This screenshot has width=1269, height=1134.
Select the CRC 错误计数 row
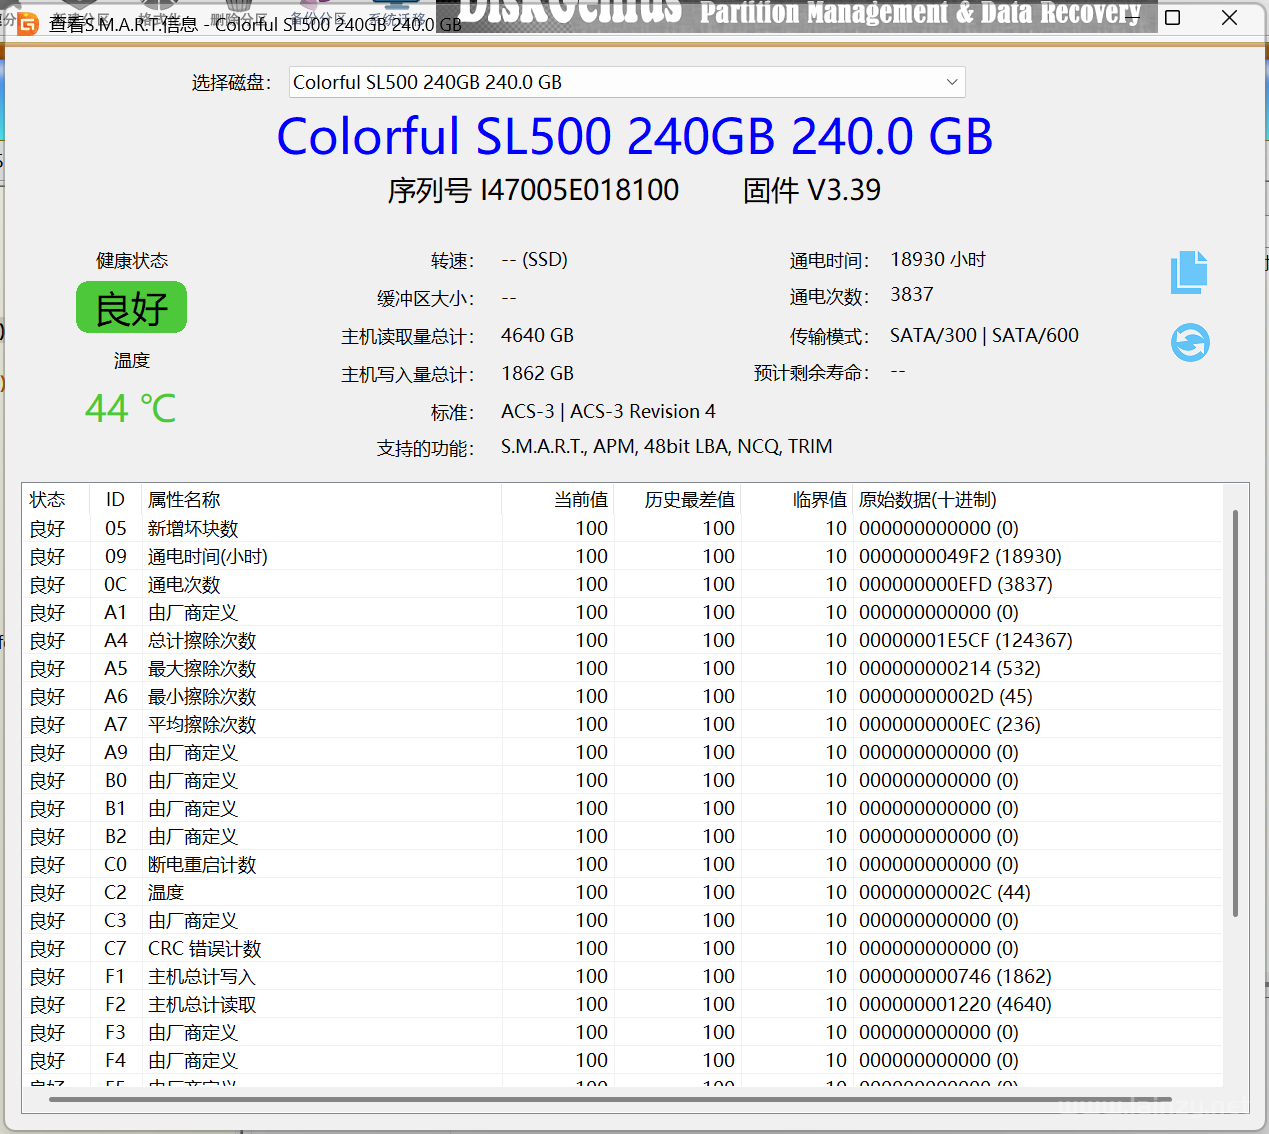pyautogui.click(x=204, y=949)
